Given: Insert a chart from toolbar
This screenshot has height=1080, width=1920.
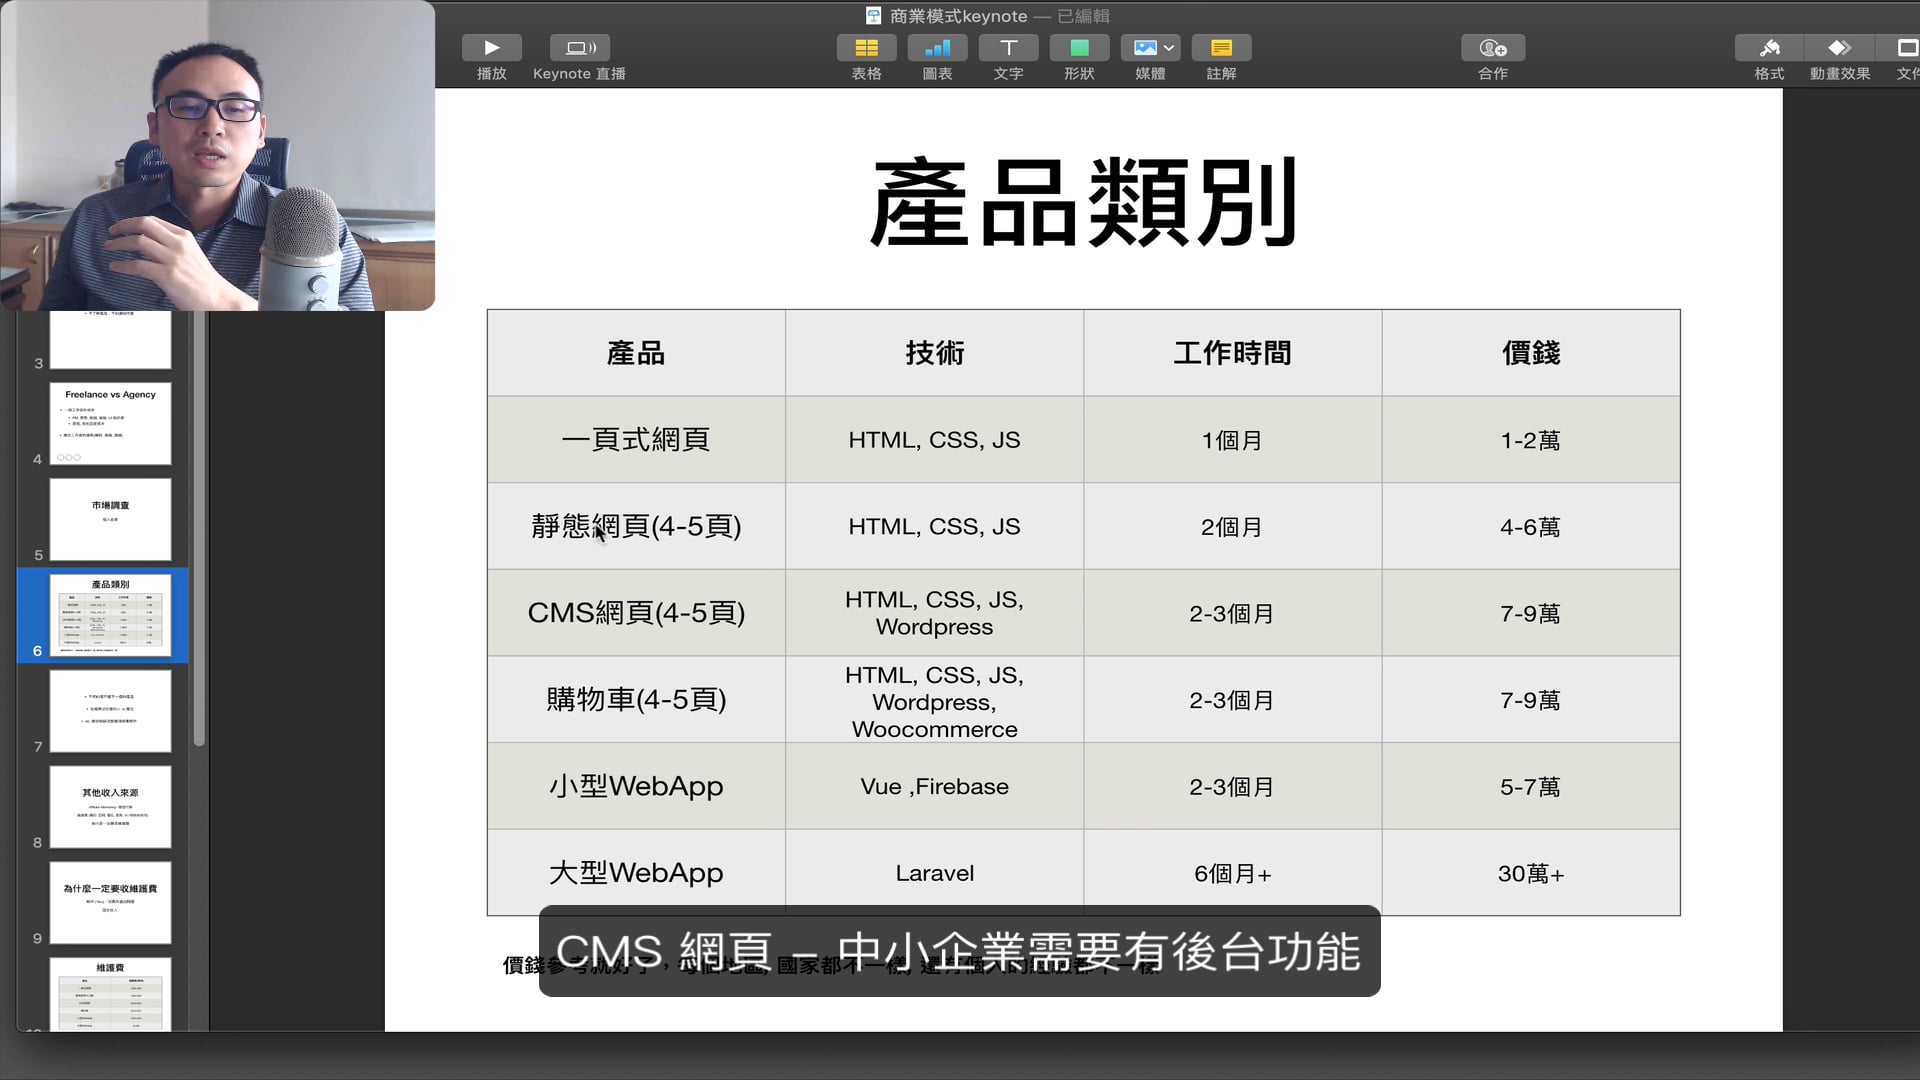Looking at the screenshot, I should 937,48.
